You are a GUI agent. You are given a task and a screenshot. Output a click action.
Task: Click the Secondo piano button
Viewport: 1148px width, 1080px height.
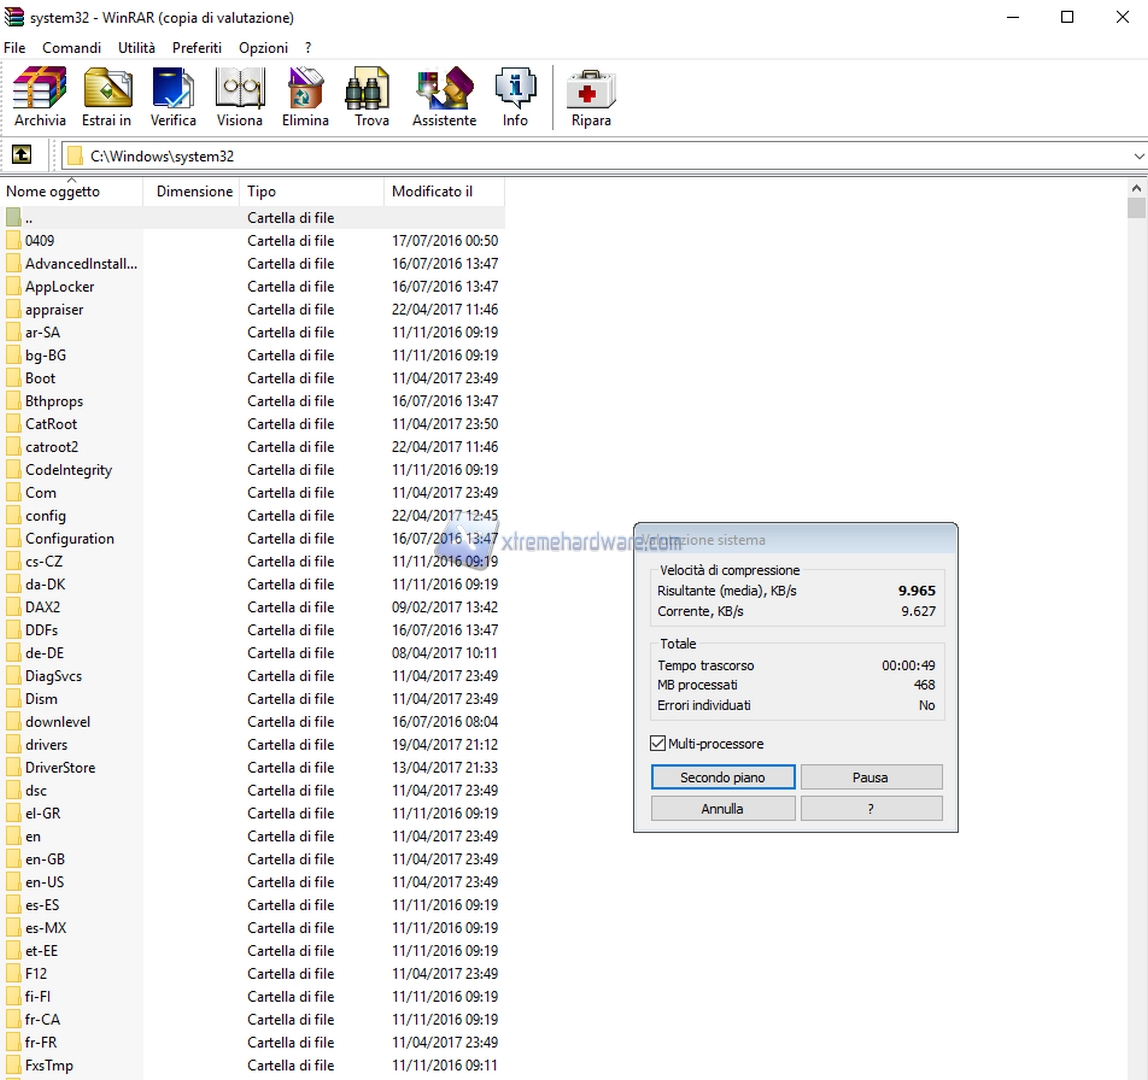click(x=722, y=777)
